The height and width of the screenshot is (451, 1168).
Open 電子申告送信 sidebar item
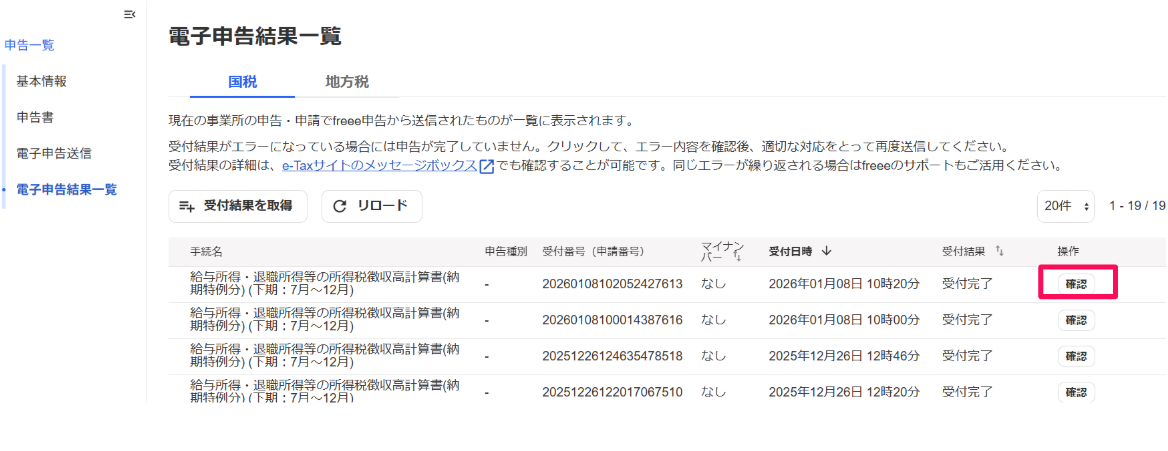point(54,154)
